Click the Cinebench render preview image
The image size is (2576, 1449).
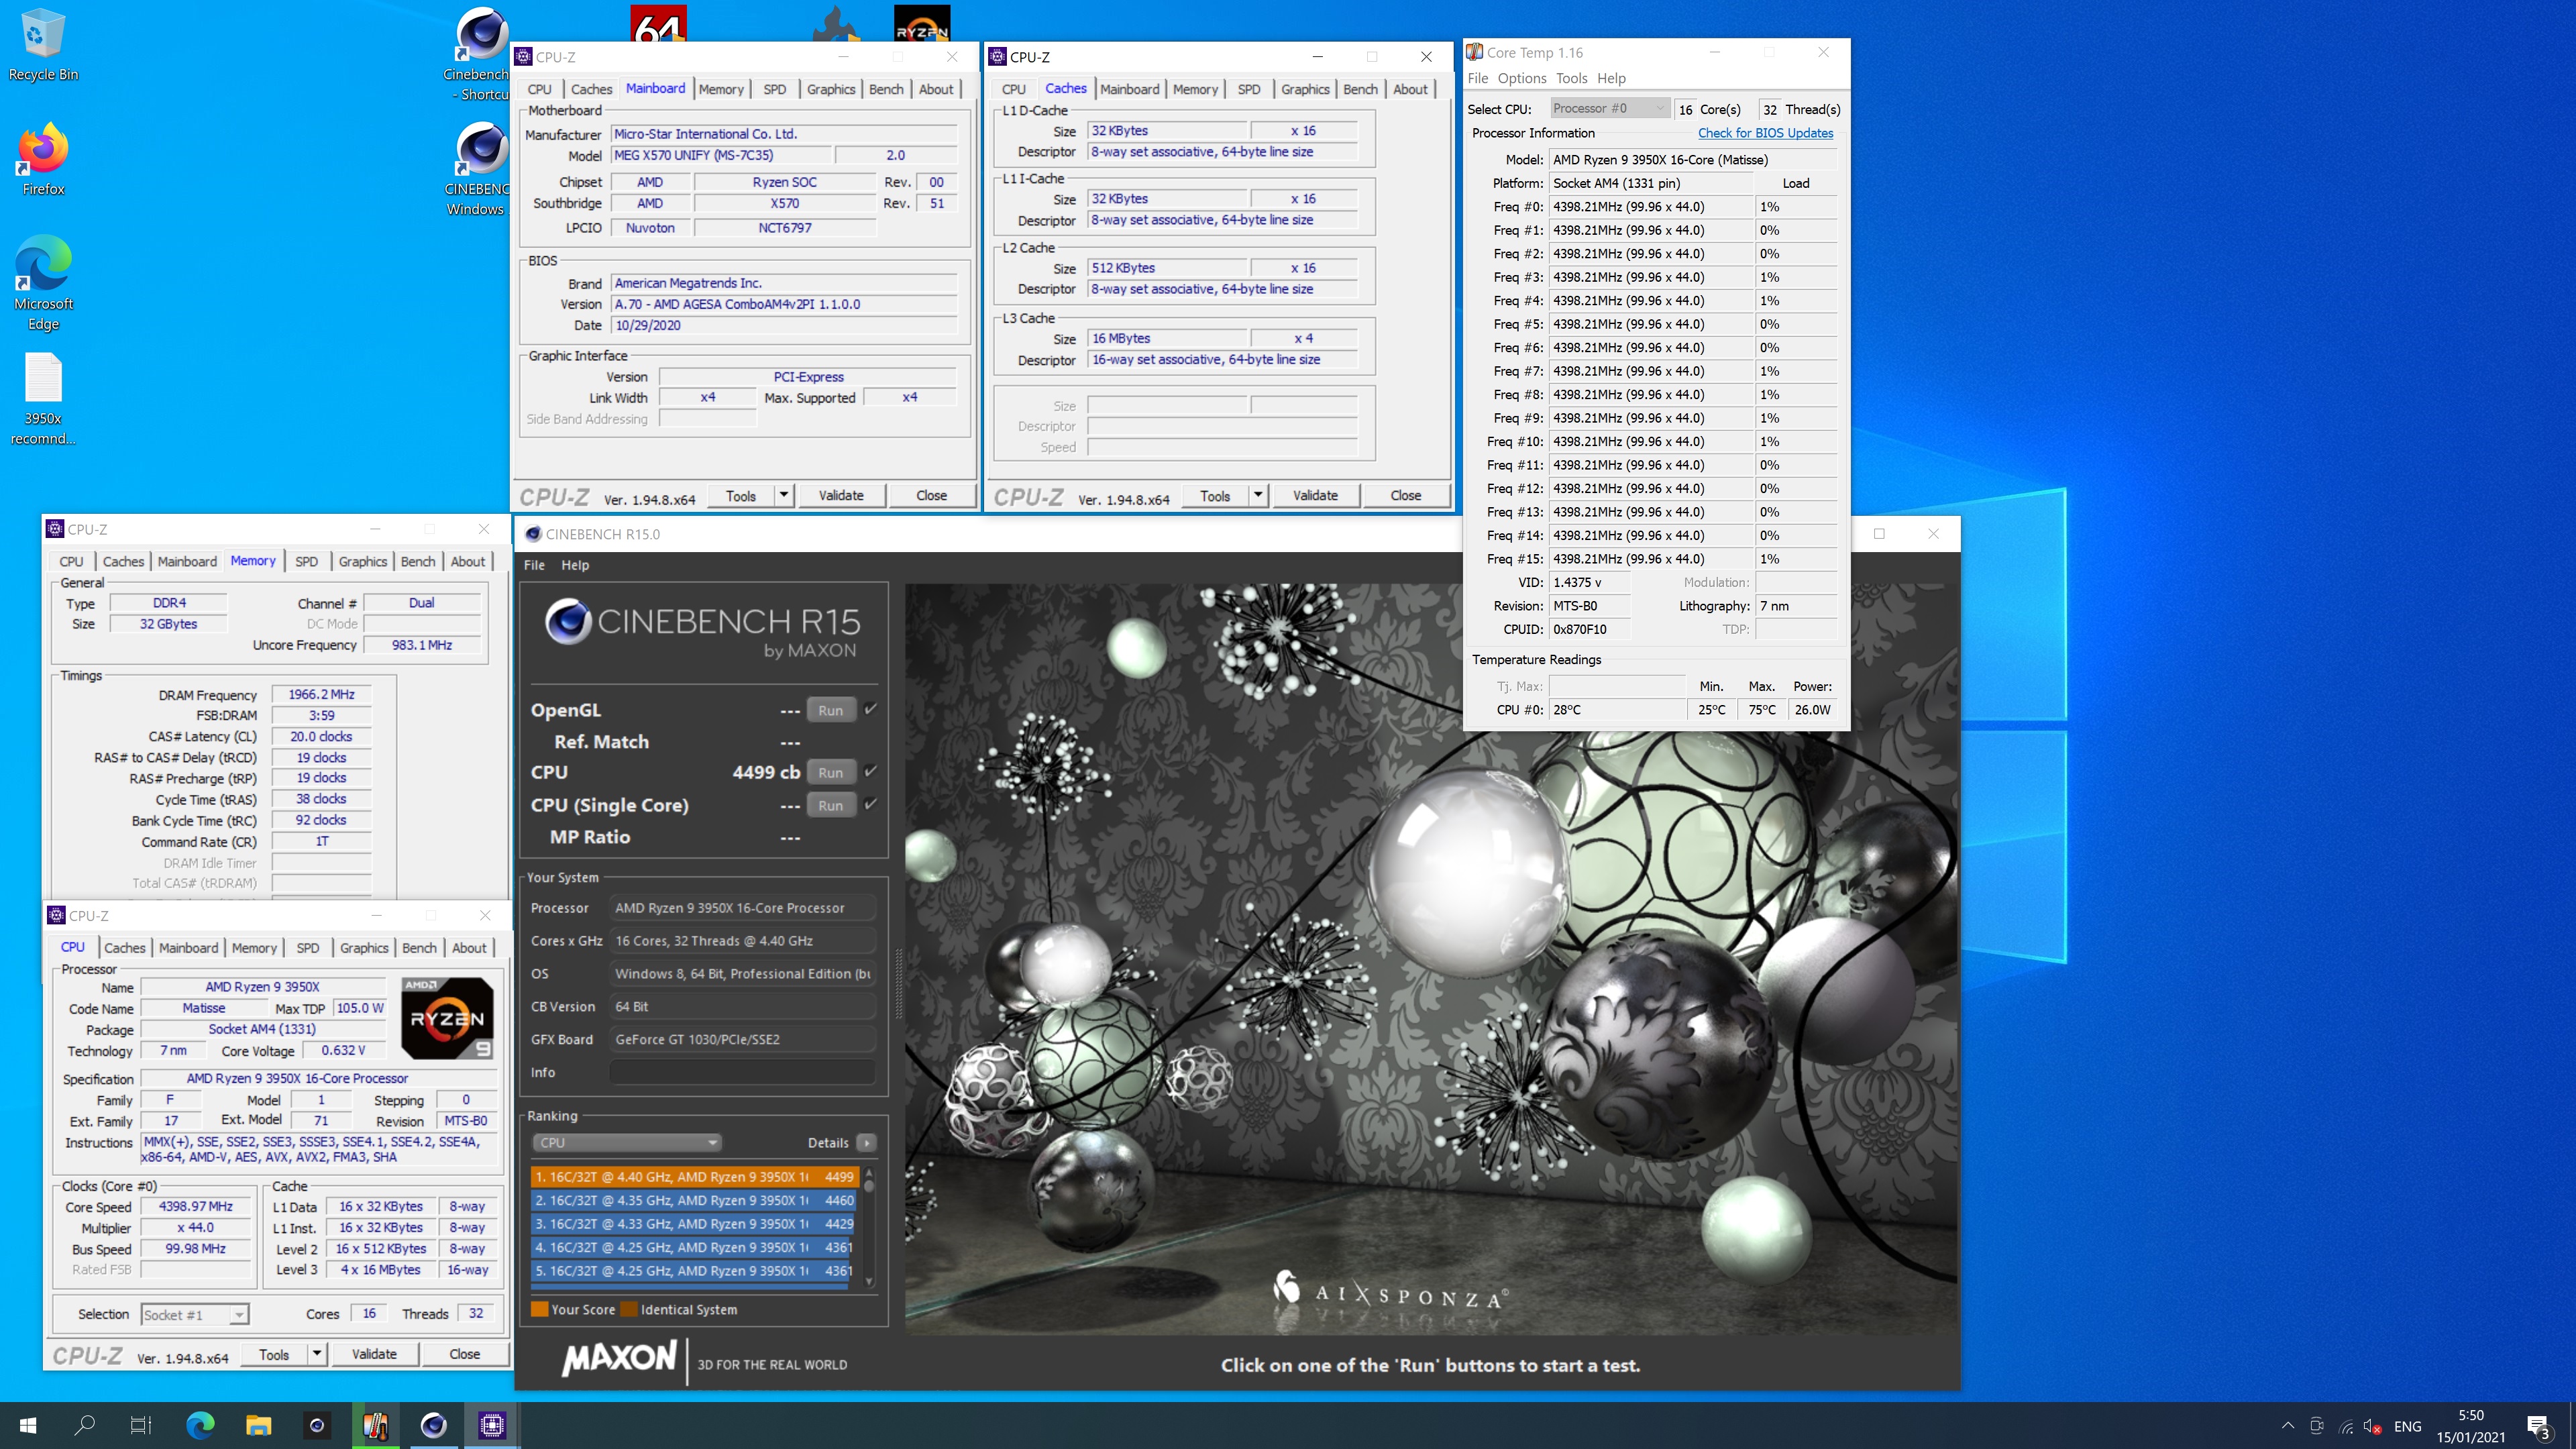1430,960
